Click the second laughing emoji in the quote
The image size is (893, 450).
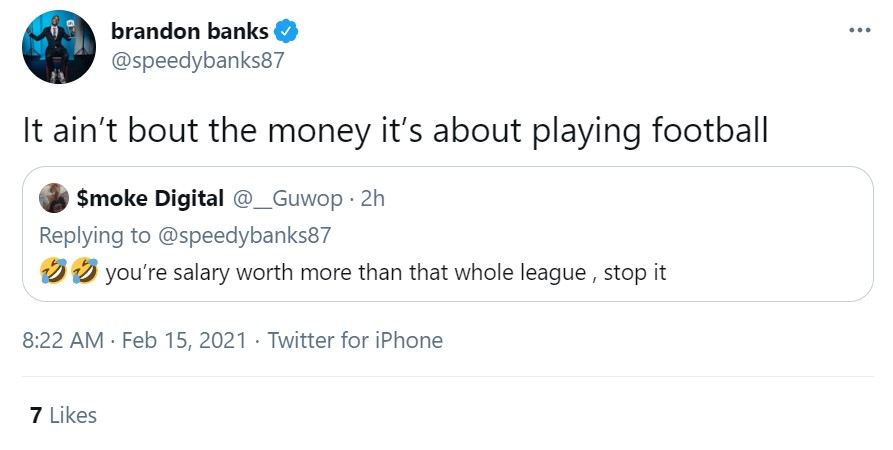pyautogui.click(x=85, y=271)
